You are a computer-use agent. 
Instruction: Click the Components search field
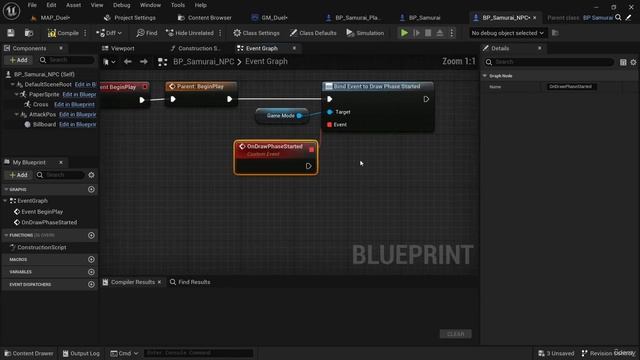click(x=67, y=60)
